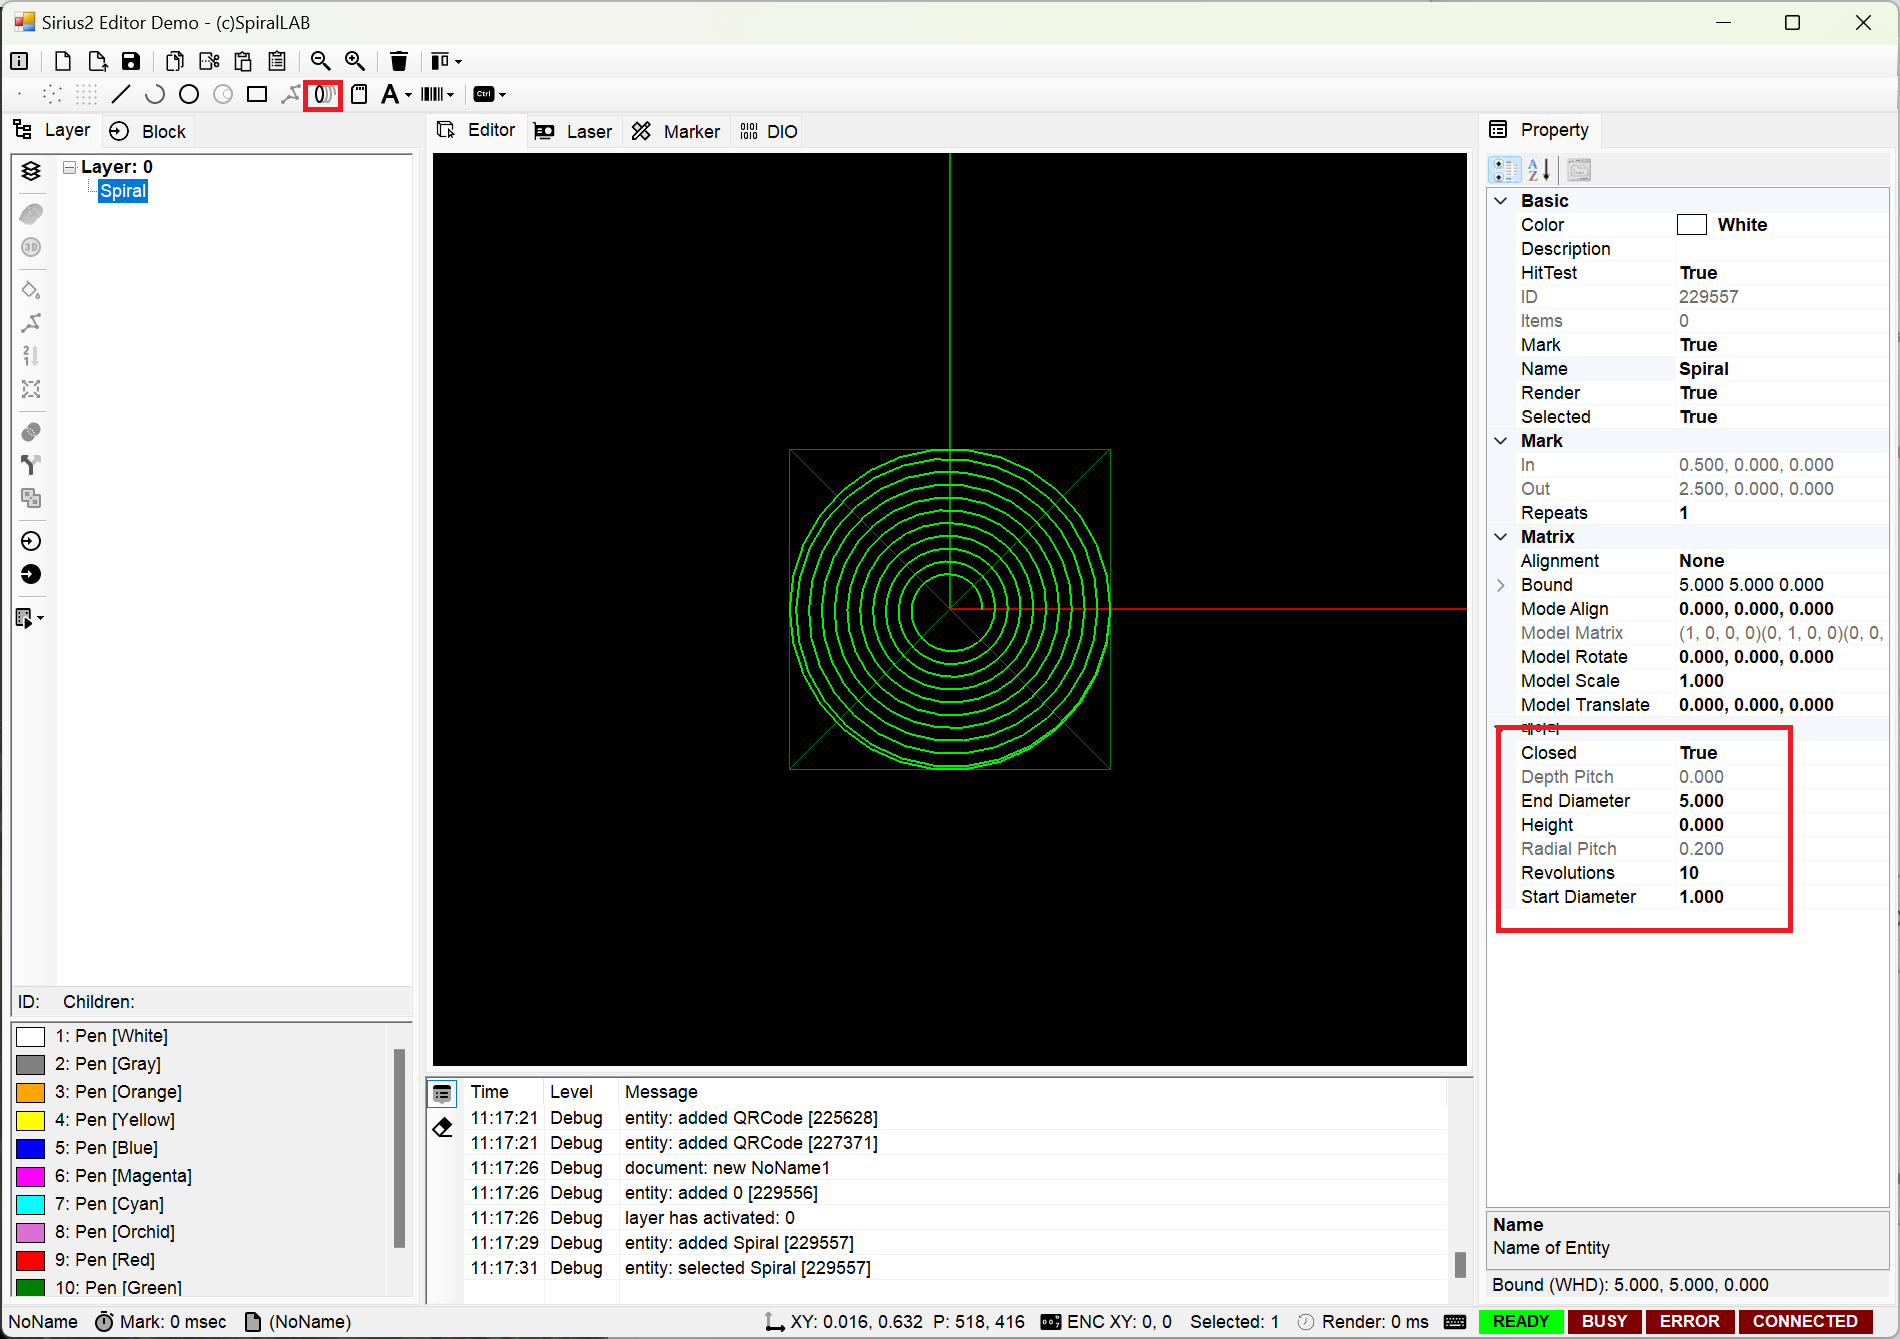The height and width of the screenshot is (1339, 1900).
Task: Expand the Bound property row
Action: [x=1500, y=585]
